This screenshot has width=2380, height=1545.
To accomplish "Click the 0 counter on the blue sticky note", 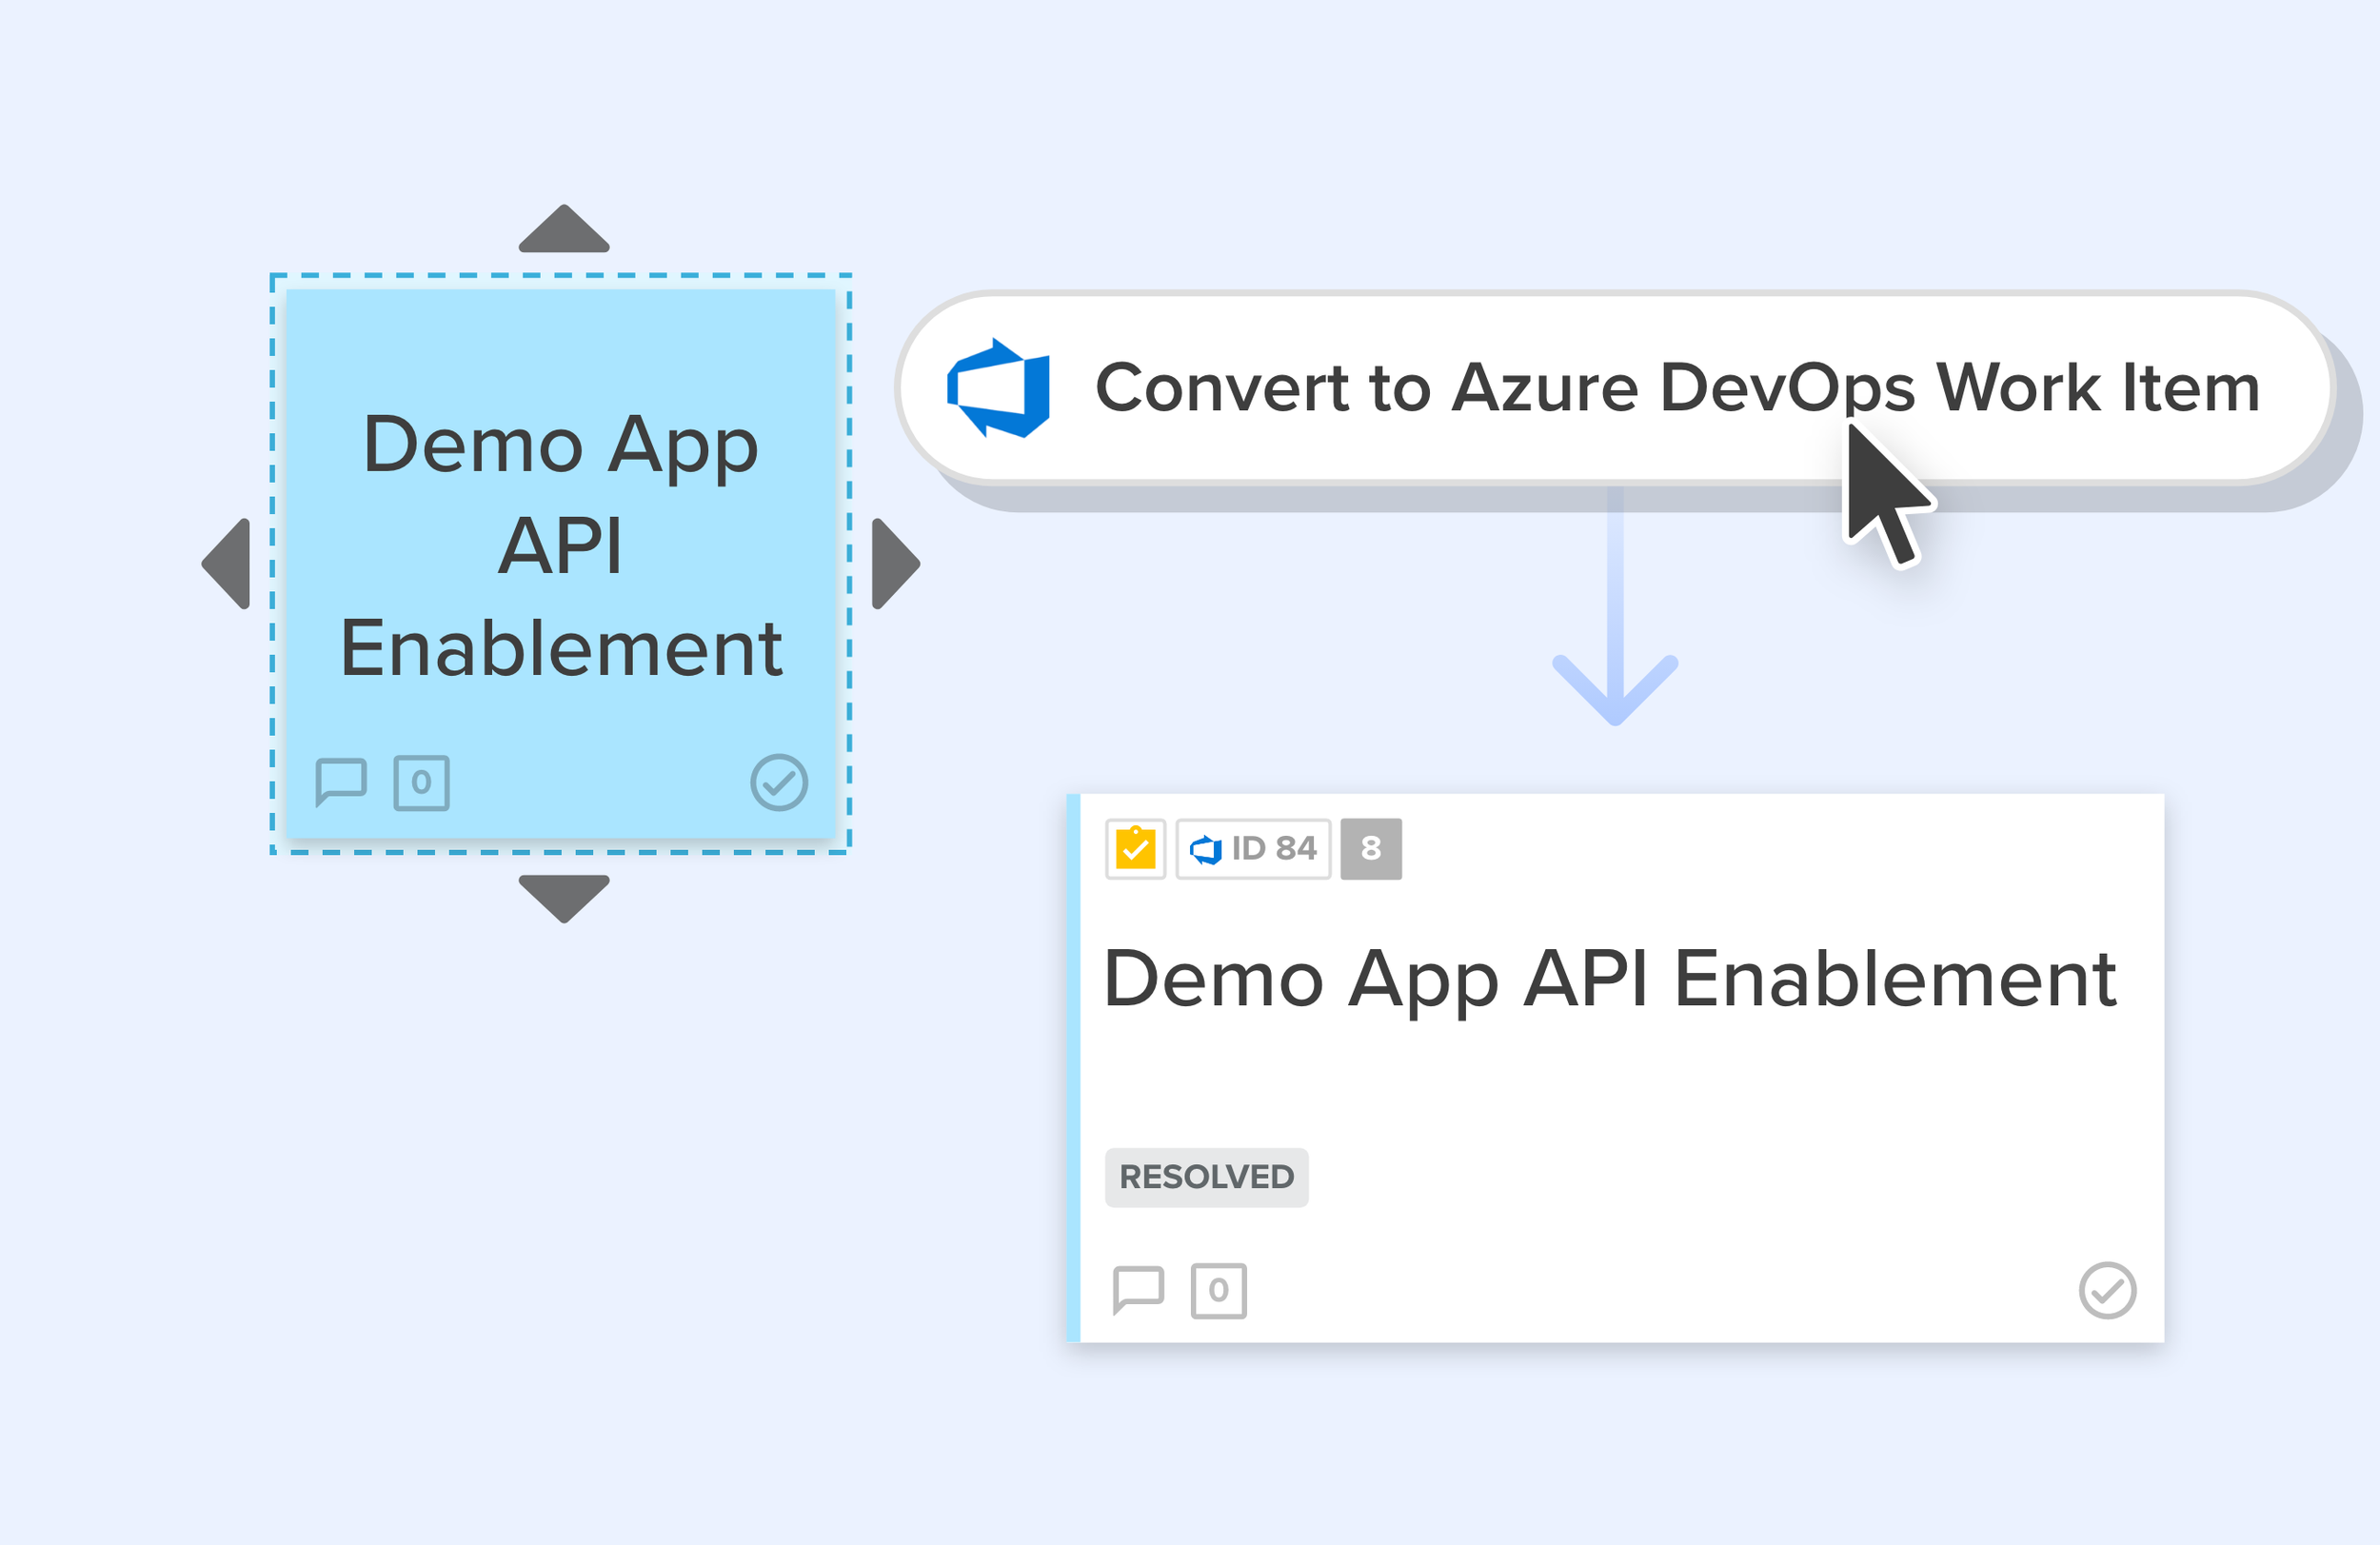I will [x=421, y=782].
